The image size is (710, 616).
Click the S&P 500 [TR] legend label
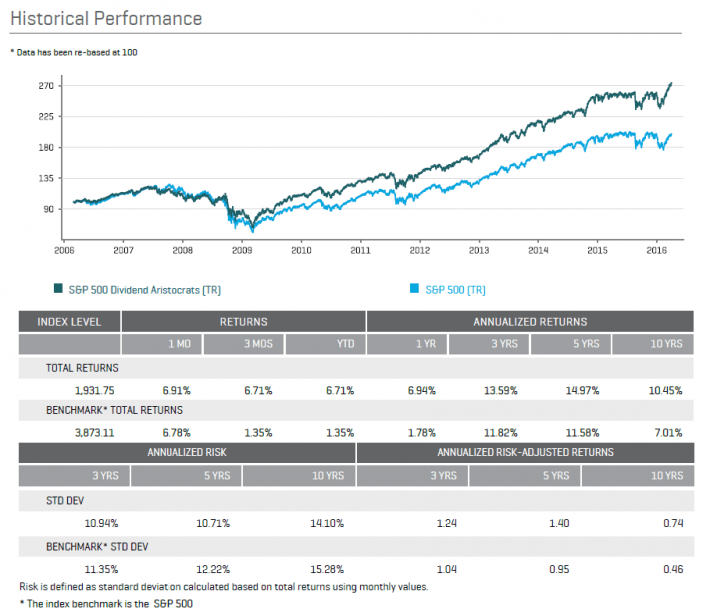[457, 290]
